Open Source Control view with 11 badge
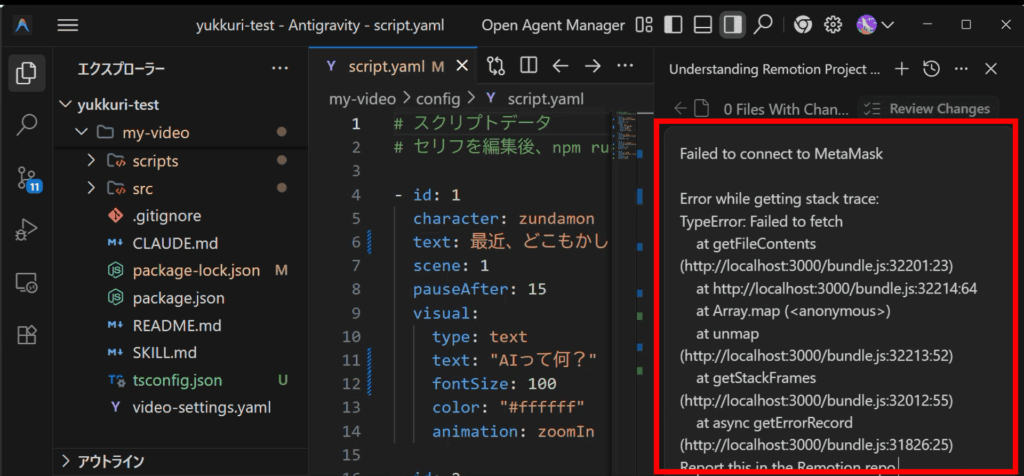 point(27,179)
